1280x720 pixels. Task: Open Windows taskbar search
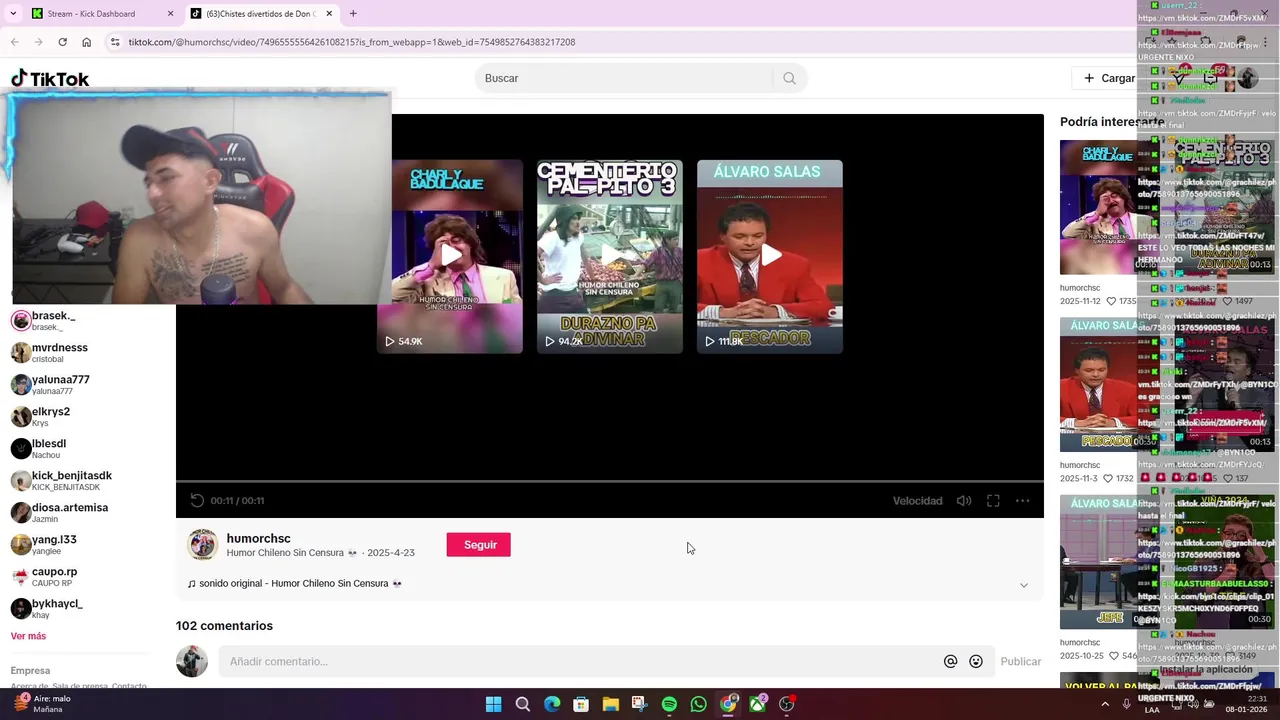pos(522,704)
